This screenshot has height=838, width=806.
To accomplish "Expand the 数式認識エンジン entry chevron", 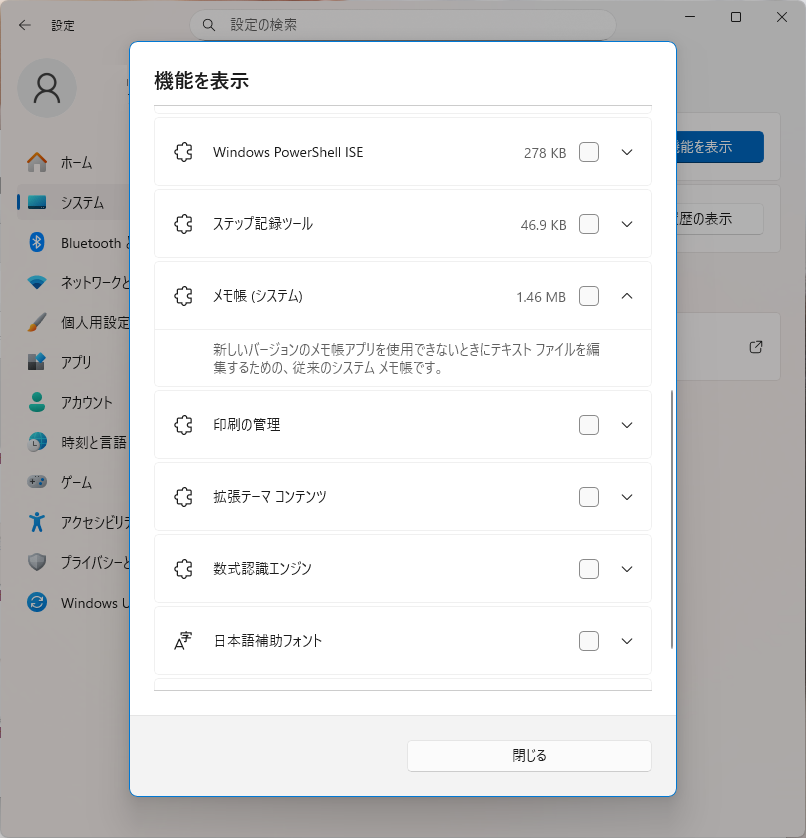I will coord(627,569).
